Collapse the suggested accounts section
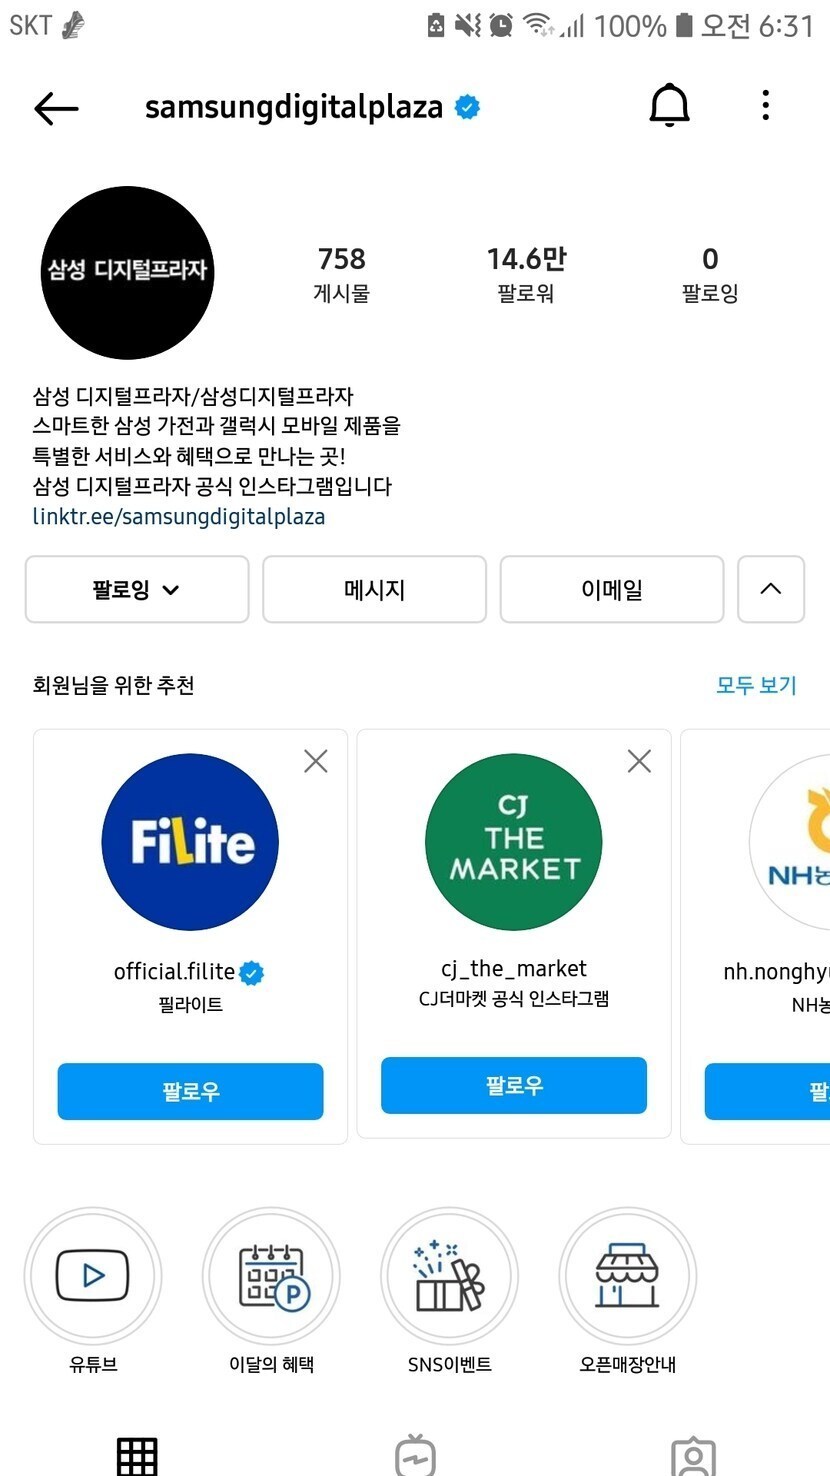 tap(770, 590)
